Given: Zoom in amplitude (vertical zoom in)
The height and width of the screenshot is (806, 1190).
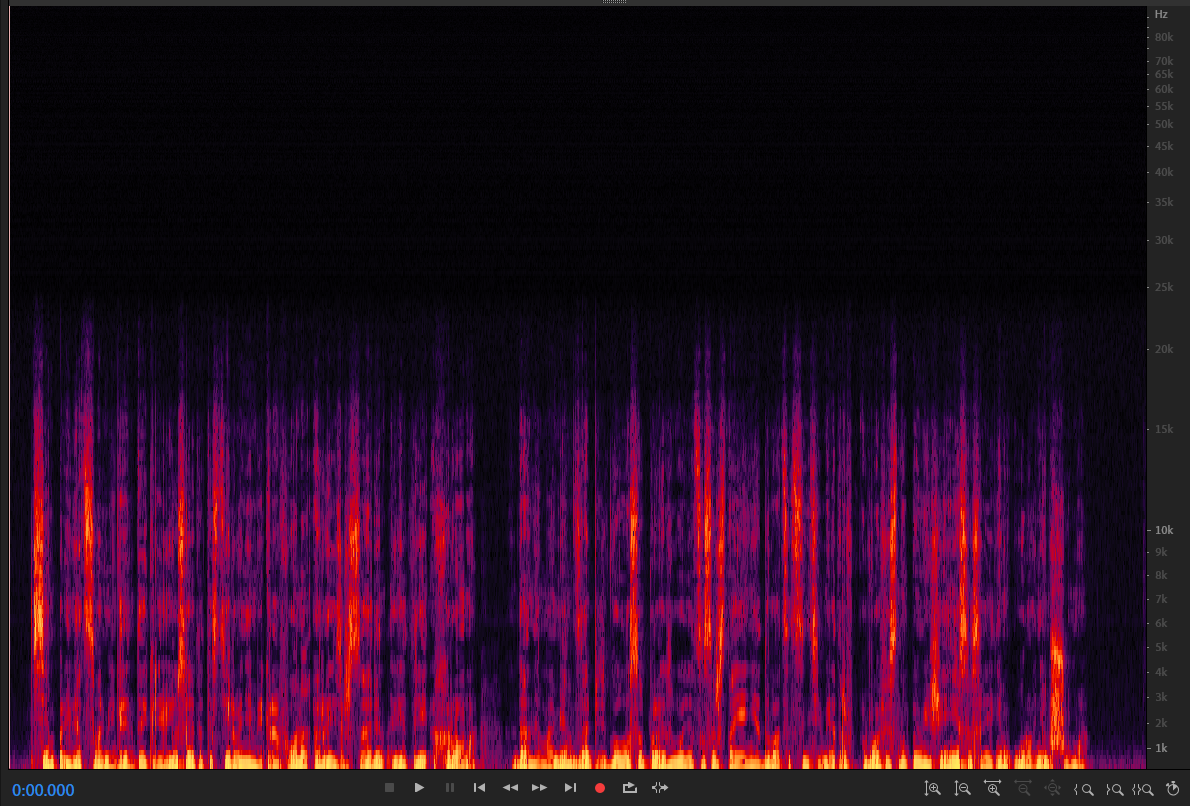Looking at the screenshot, I should [x=932, y=789].
